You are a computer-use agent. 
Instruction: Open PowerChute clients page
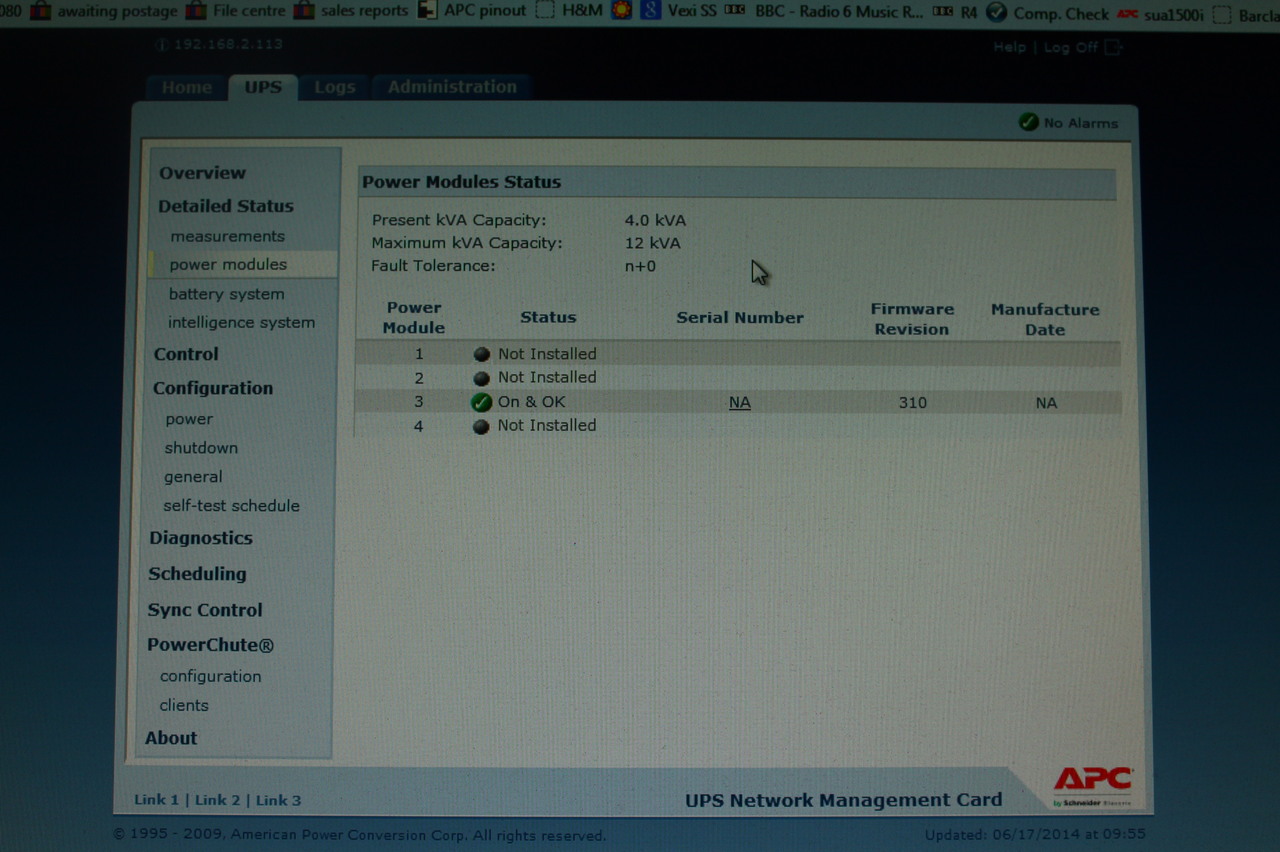pyautogui.click(x=184, y=705)
